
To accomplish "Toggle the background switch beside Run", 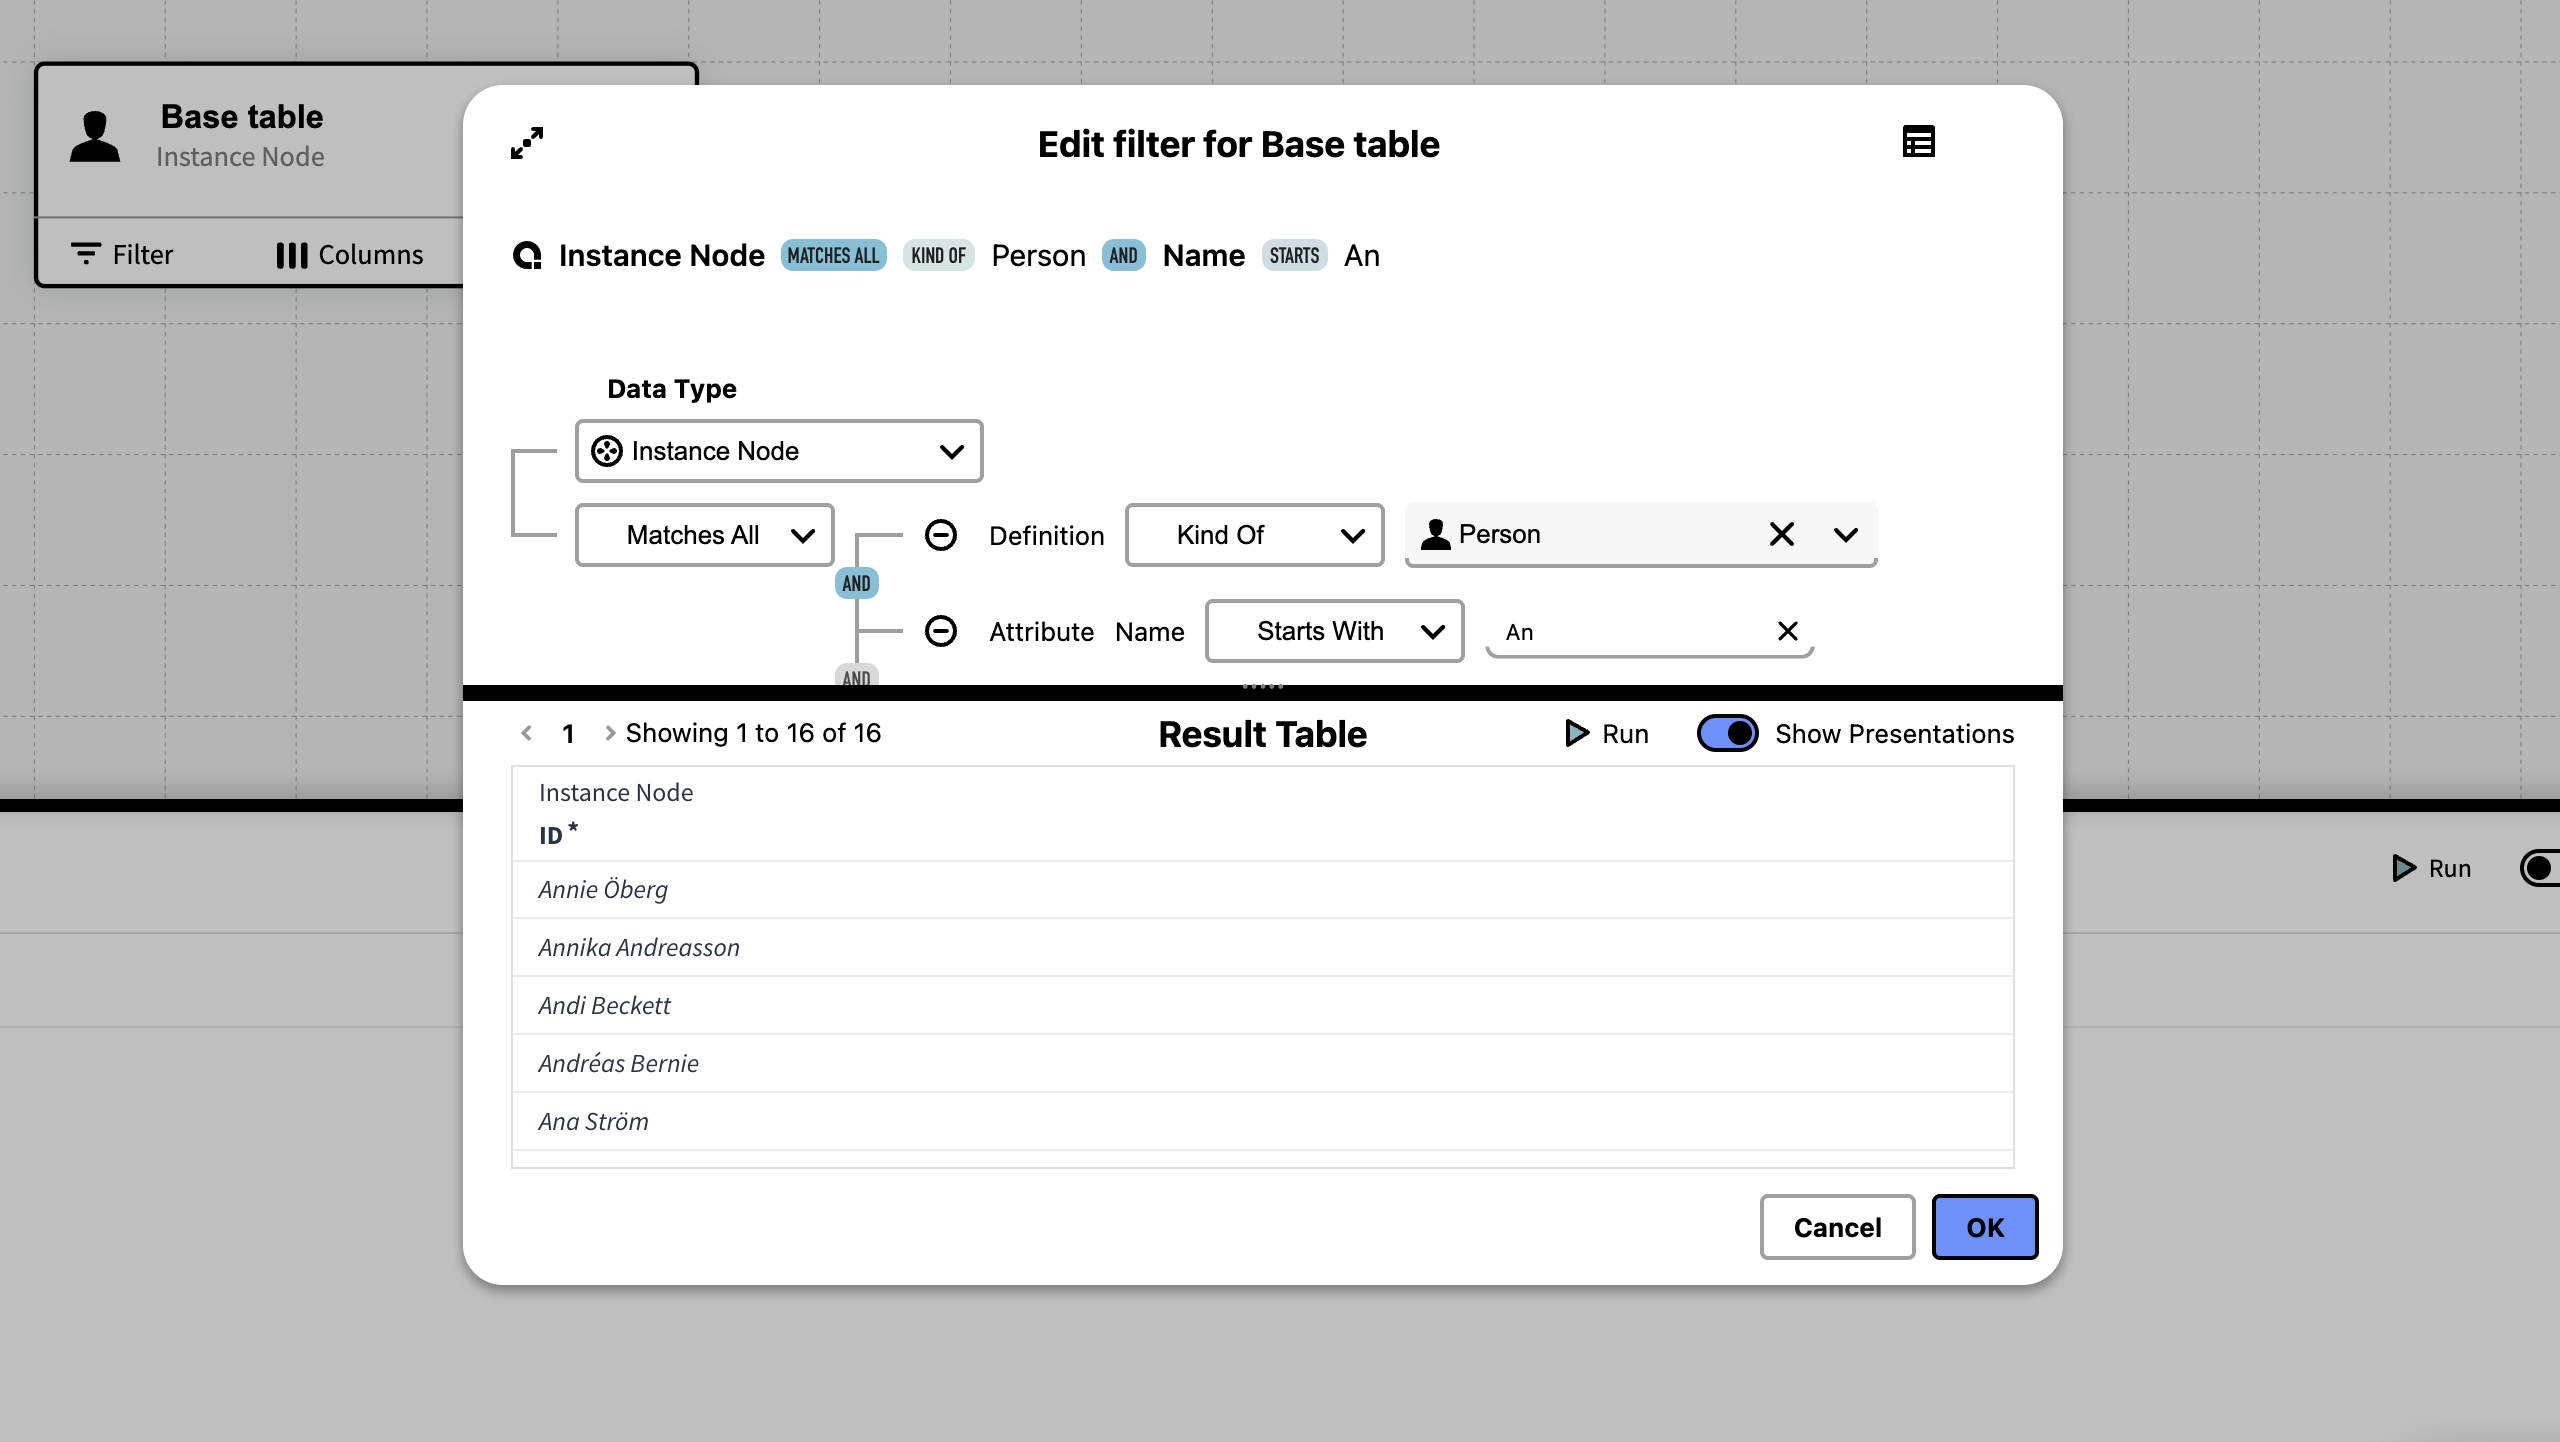I will (x=2540, y=868).
